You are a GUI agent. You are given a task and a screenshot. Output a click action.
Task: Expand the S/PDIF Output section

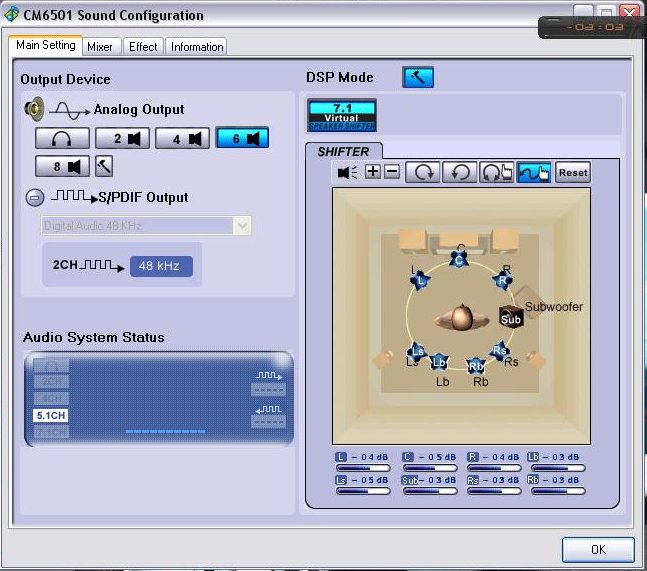click(35, 198)
